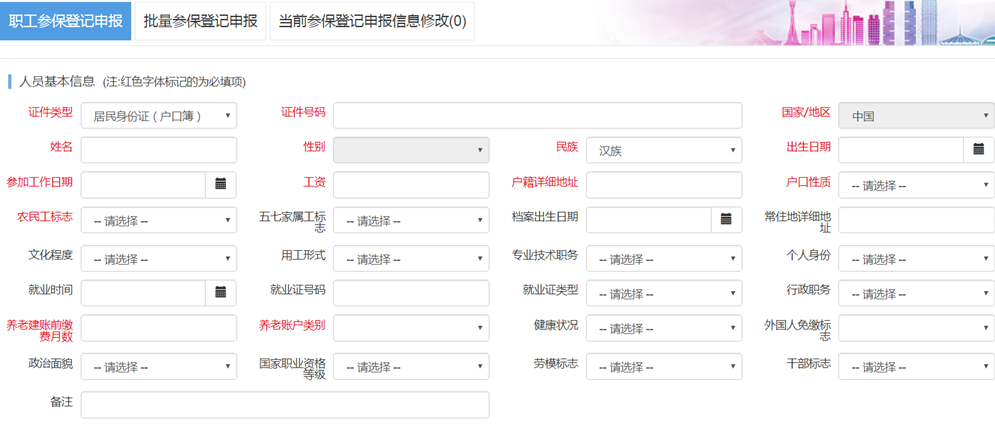The height and width of the screenshot is (429, 995).
Task: Open calendar picker for 档案出生日期
Action: 726,220
